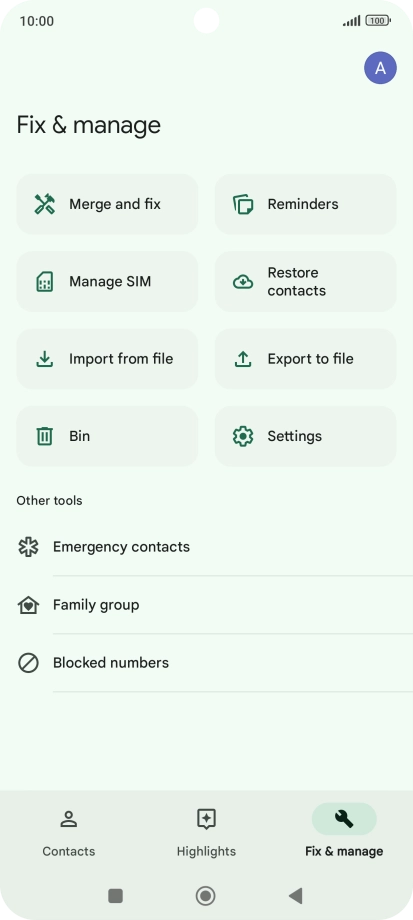This screenshot has height=920, width=413.
Task: Tap the Import from file download icon
Action: click(x=45, y=359)
